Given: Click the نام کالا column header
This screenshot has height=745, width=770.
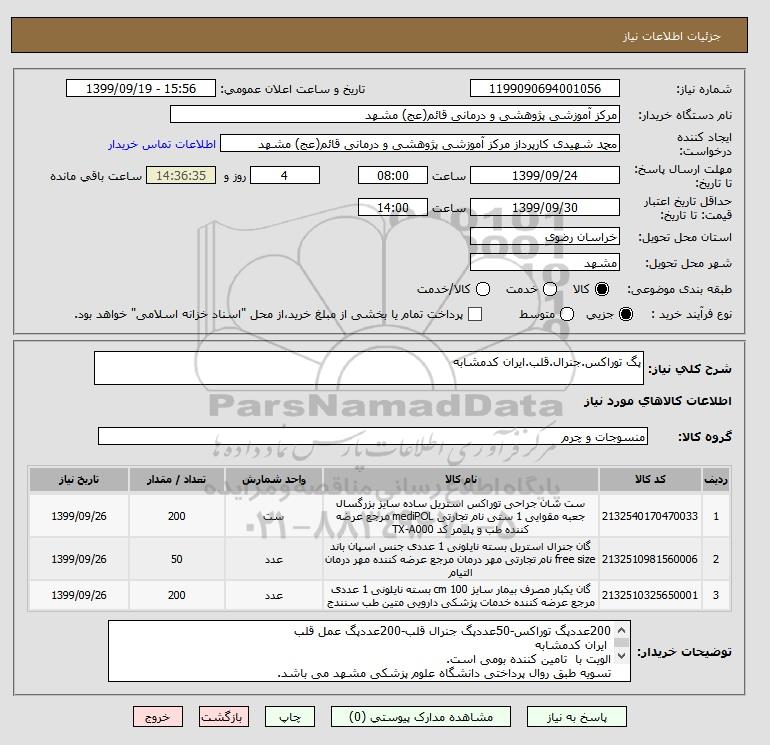Looking at the screenshot, I should (461, 479).
